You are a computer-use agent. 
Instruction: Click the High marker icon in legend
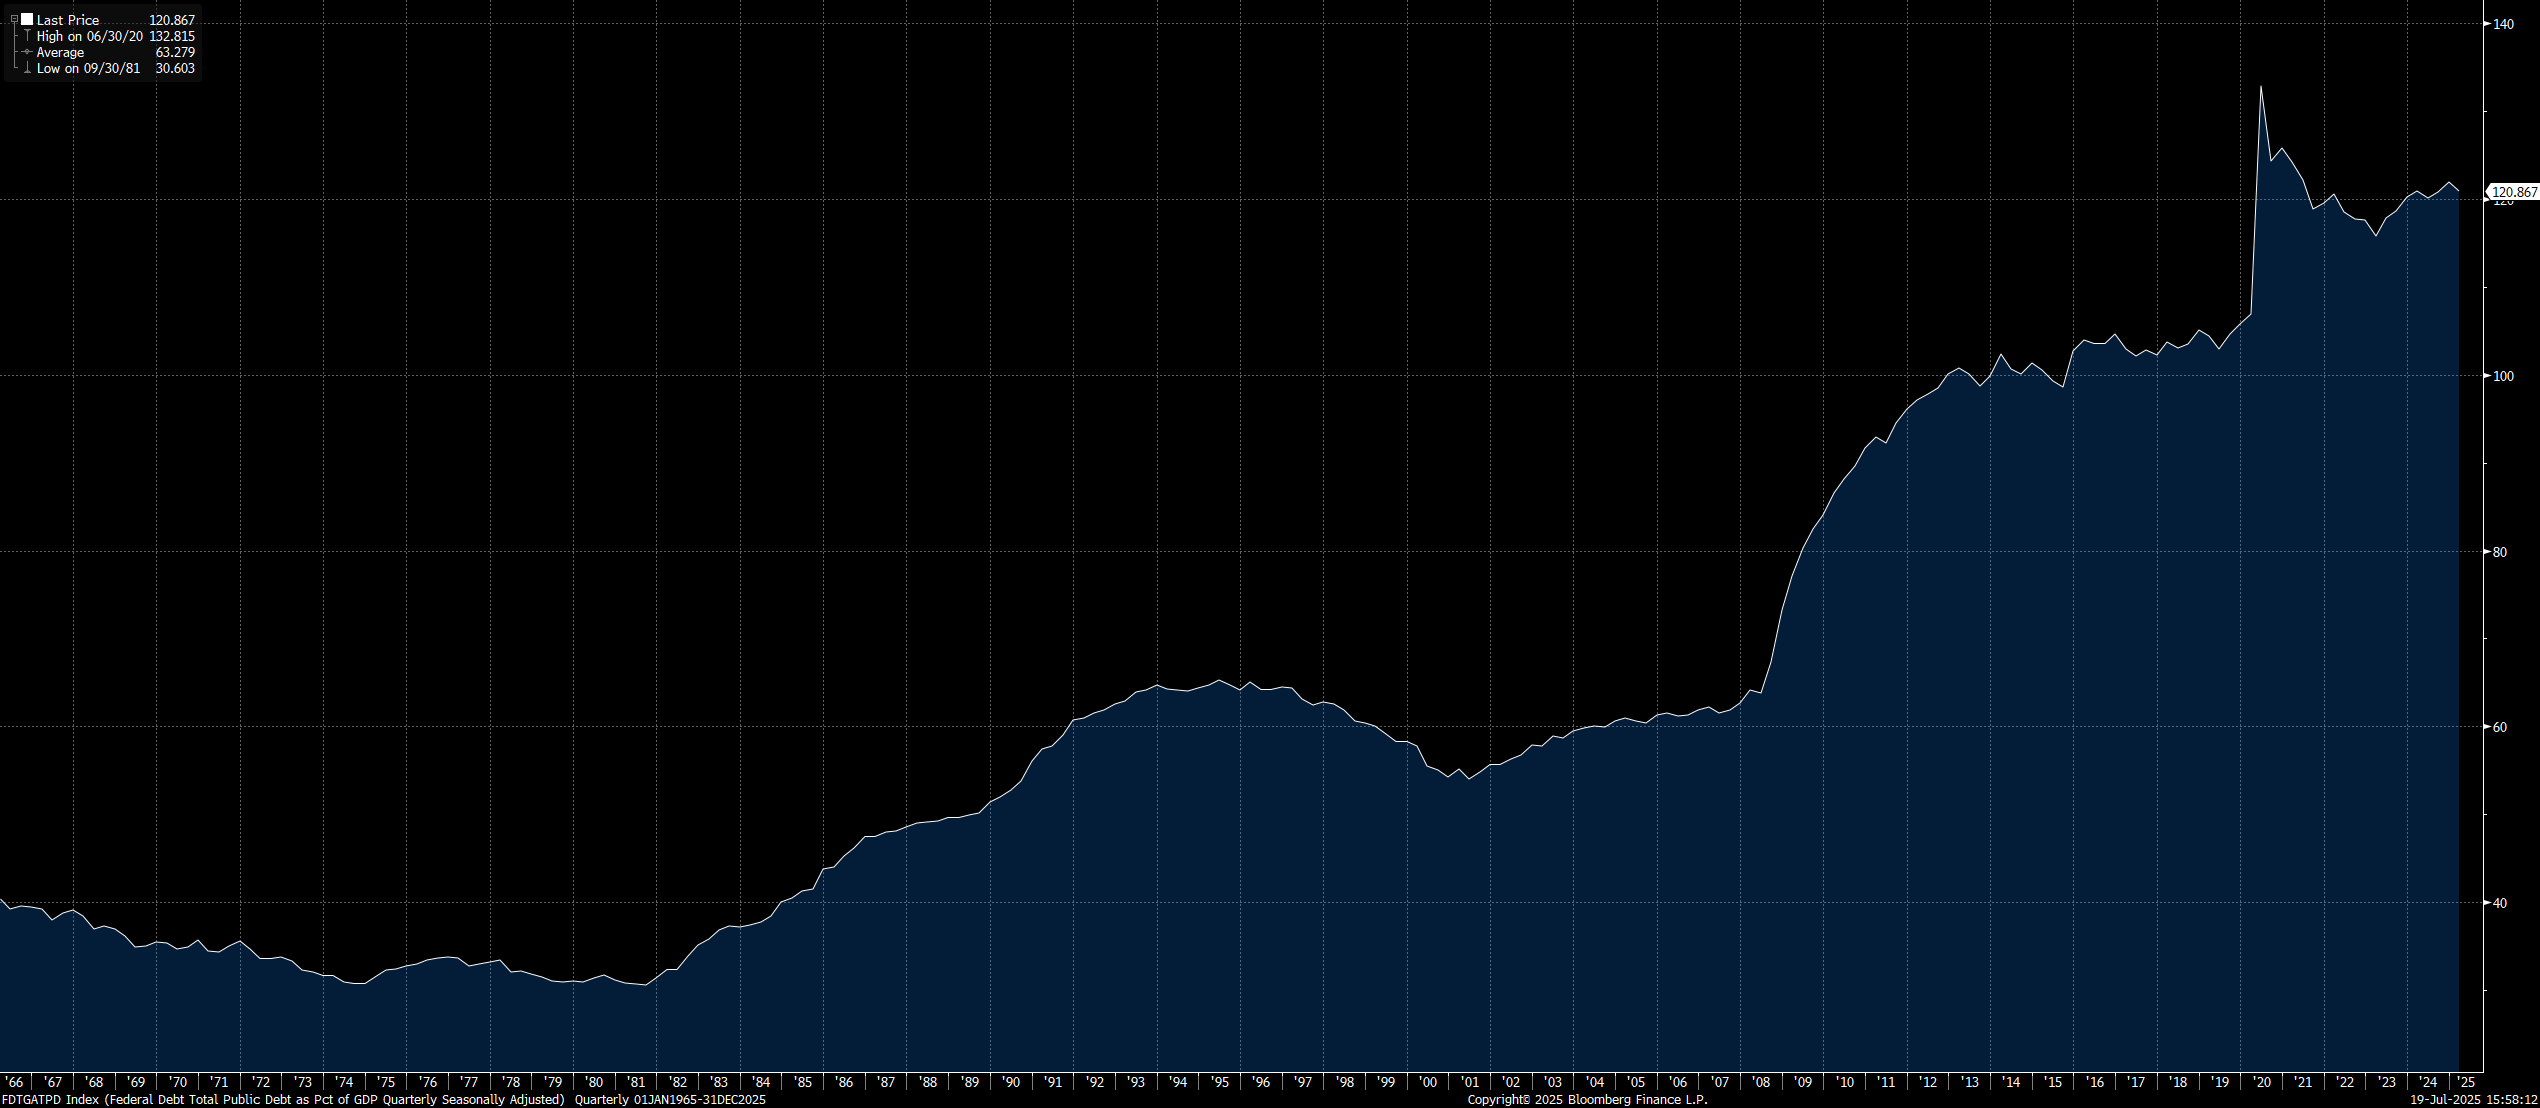tap(27, 36)
